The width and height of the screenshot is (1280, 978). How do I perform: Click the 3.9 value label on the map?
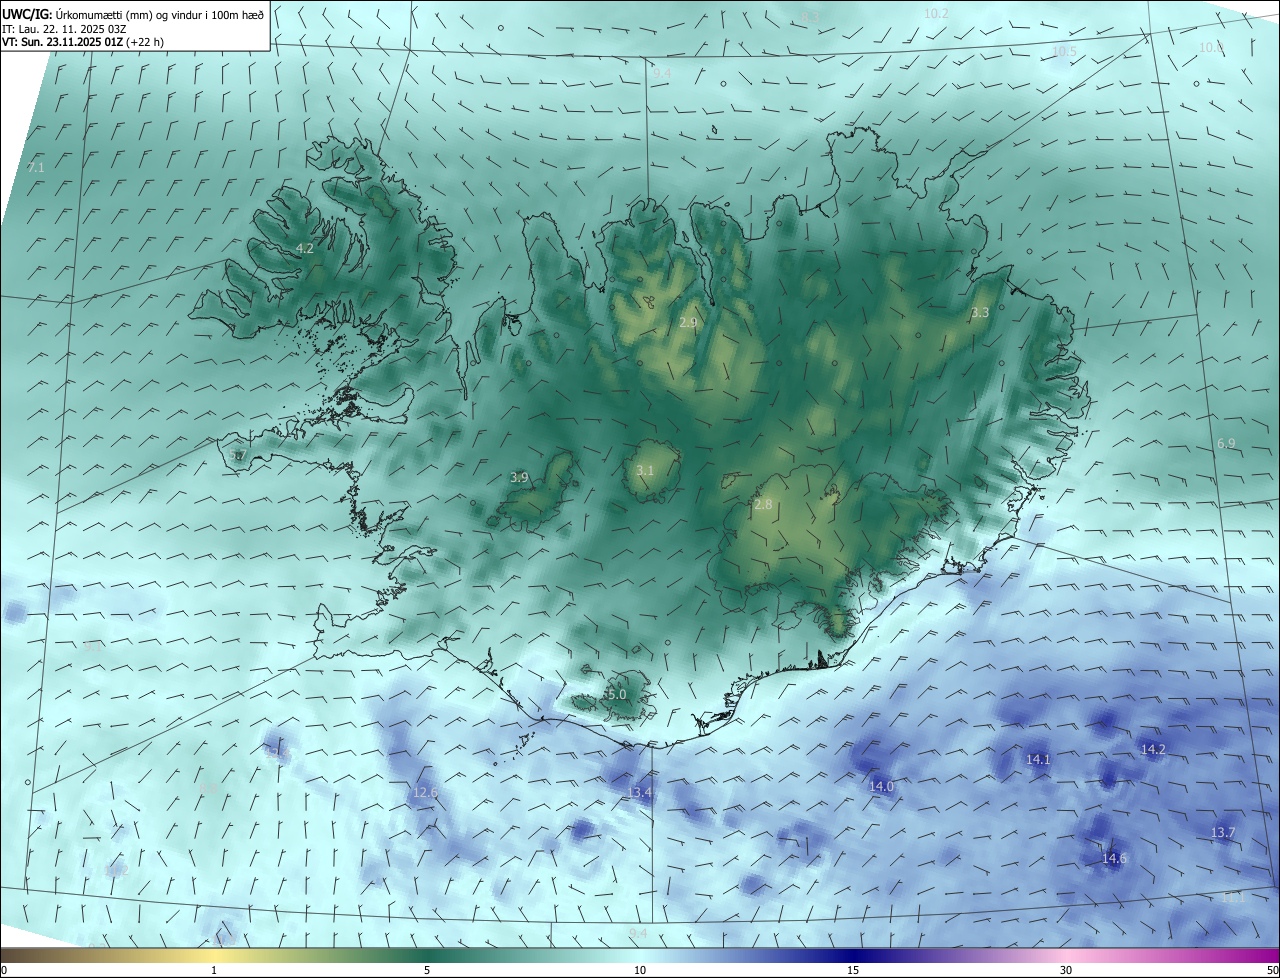click(519, 478)
